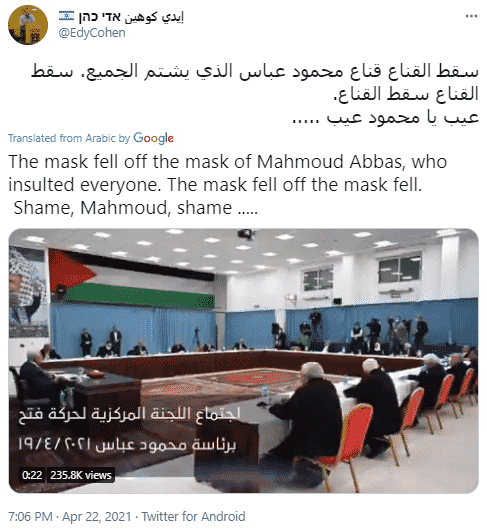The height and width of the screenshot is (532, 487).
Task: Click the Apr 22, 2021 date
Action: [x=97, y=517]
